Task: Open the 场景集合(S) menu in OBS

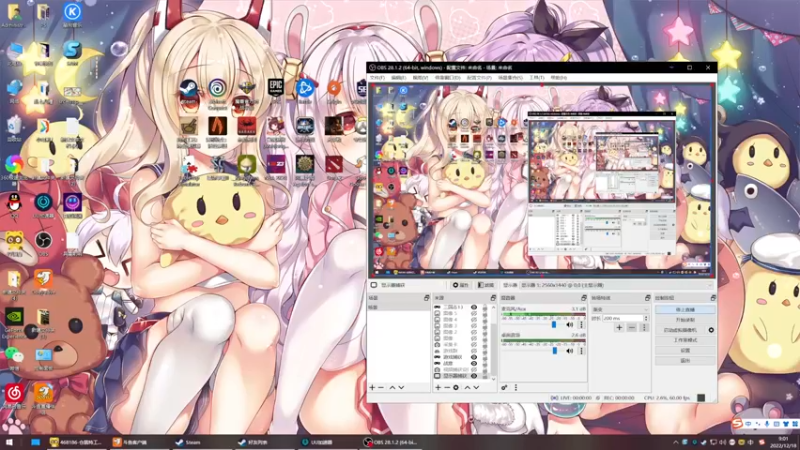Action: [x=510, y=78]
